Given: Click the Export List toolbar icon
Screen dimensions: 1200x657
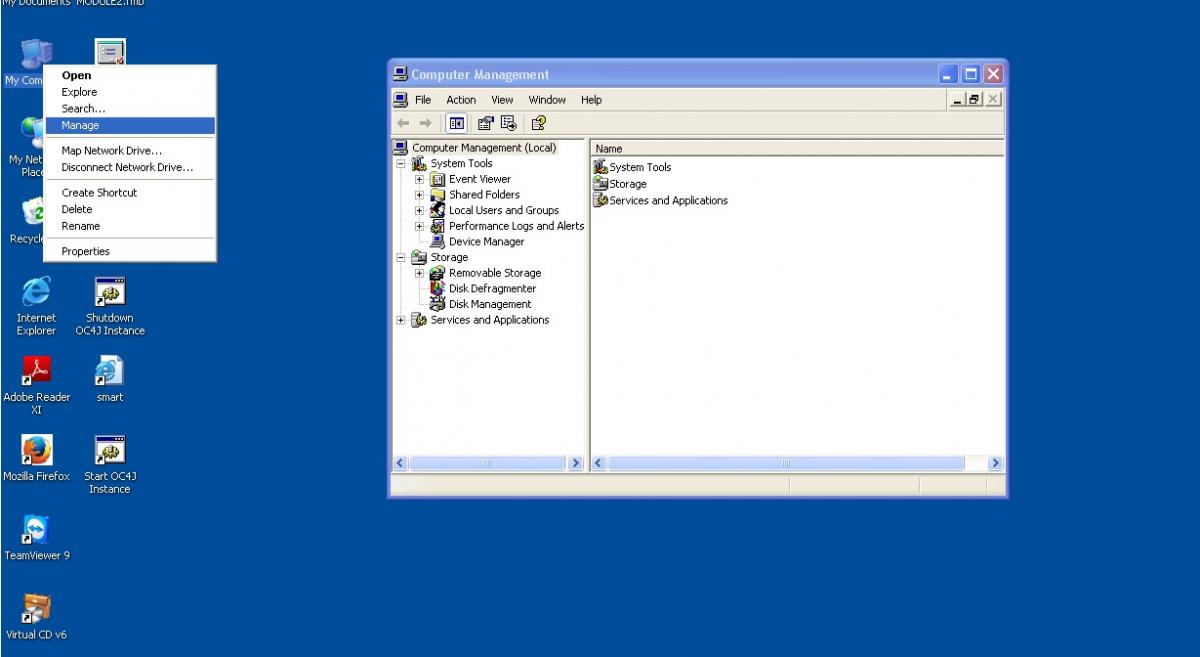Looking at the screenshot, I should tap(509, 123).
